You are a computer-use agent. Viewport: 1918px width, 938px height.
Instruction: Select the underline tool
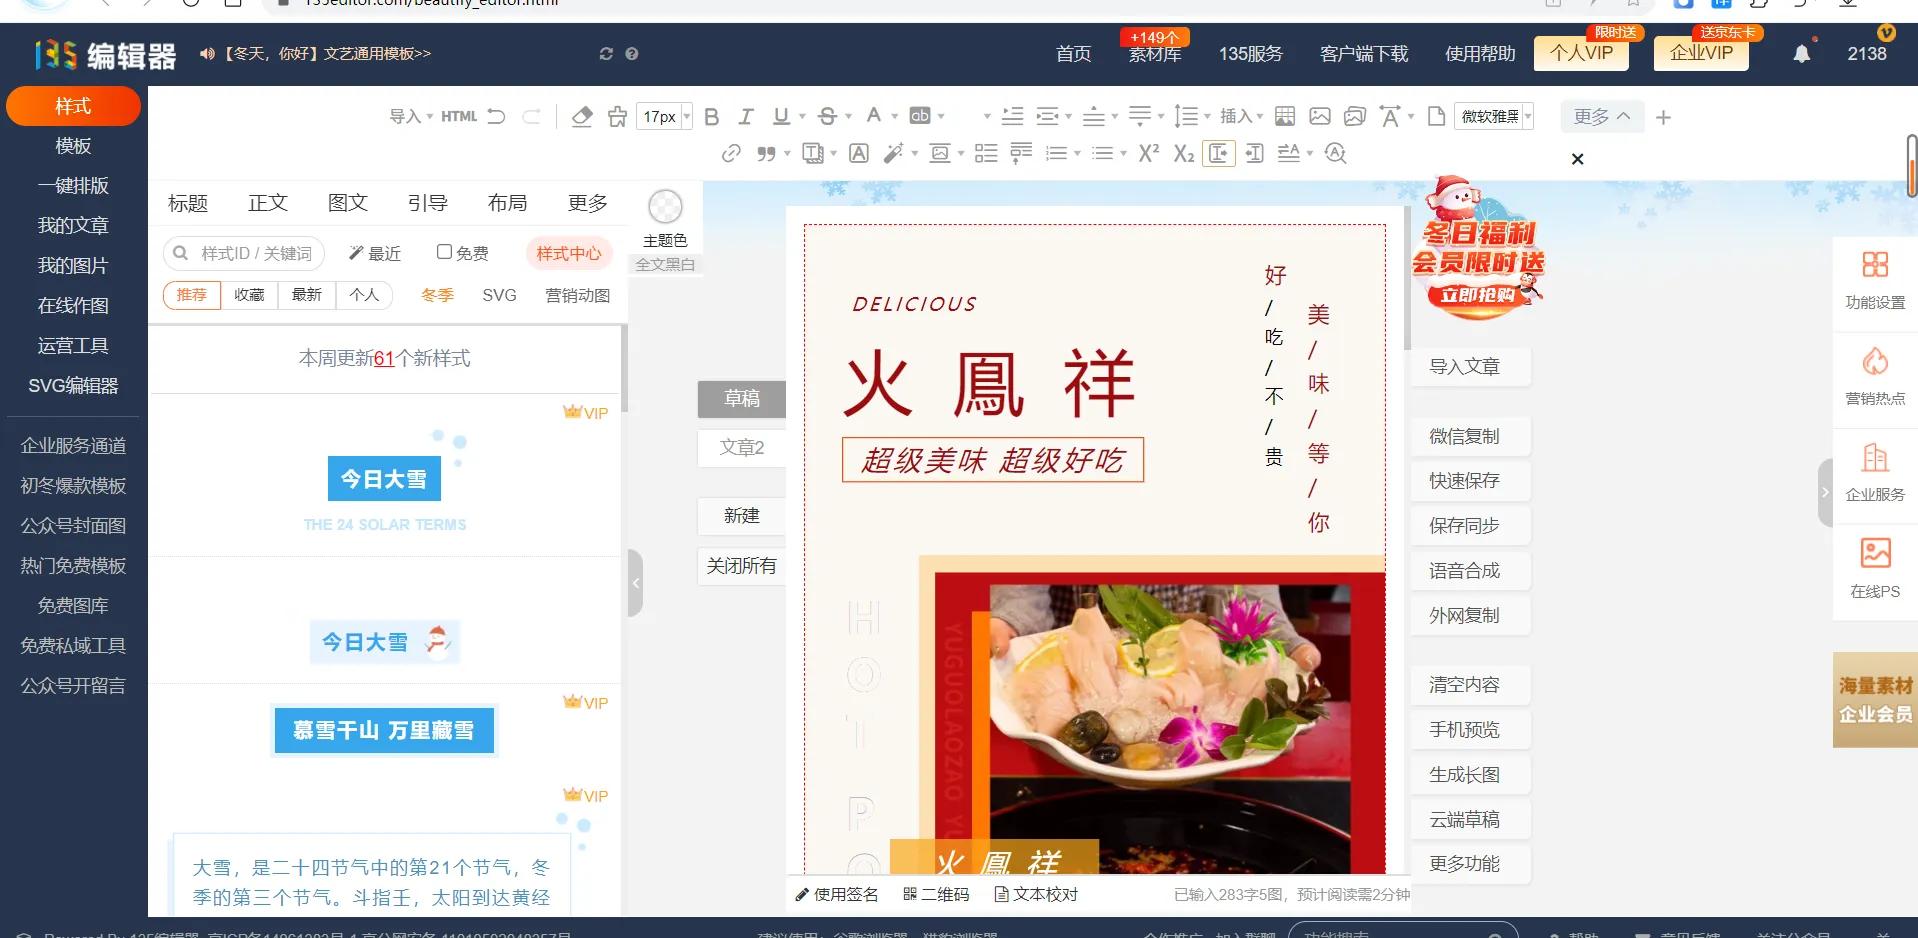click(x=781, y=116)
